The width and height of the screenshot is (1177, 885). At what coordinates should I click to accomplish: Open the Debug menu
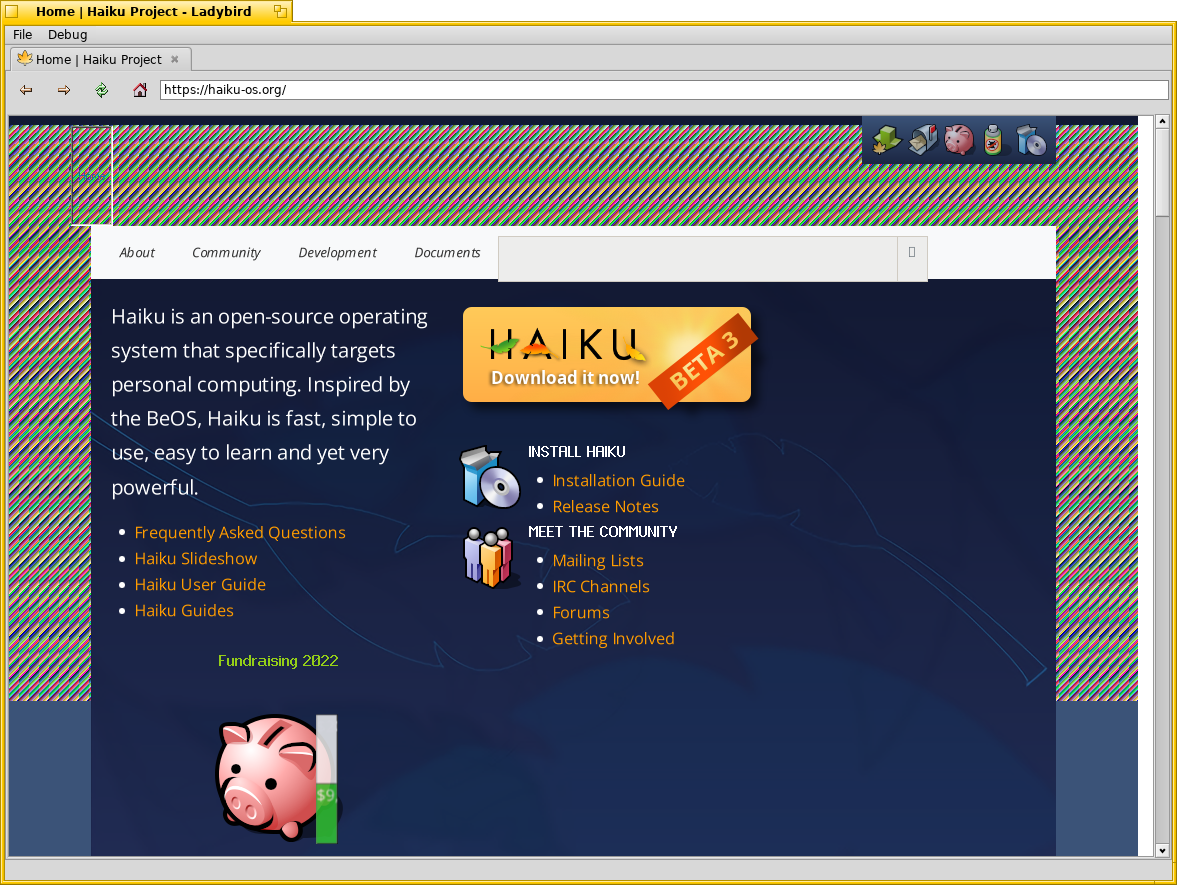point(67,34)
